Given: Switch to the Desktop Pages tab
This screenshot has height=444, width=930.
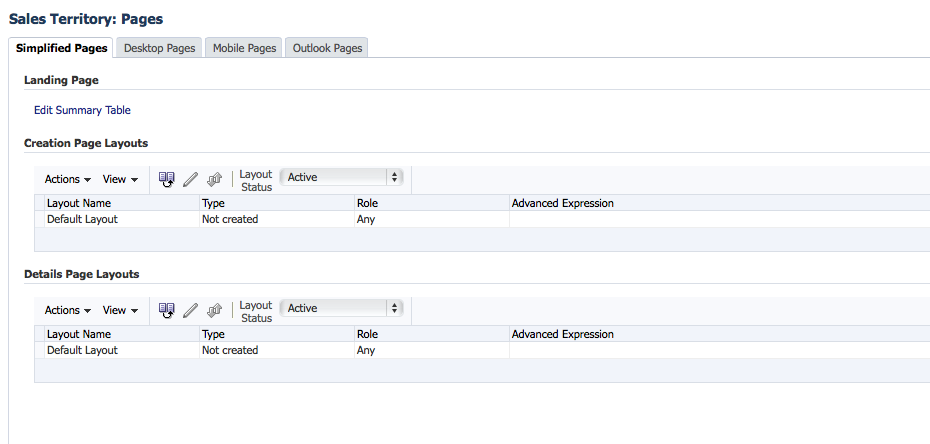Looking at the screenshot, I should (x=159, y=48).
